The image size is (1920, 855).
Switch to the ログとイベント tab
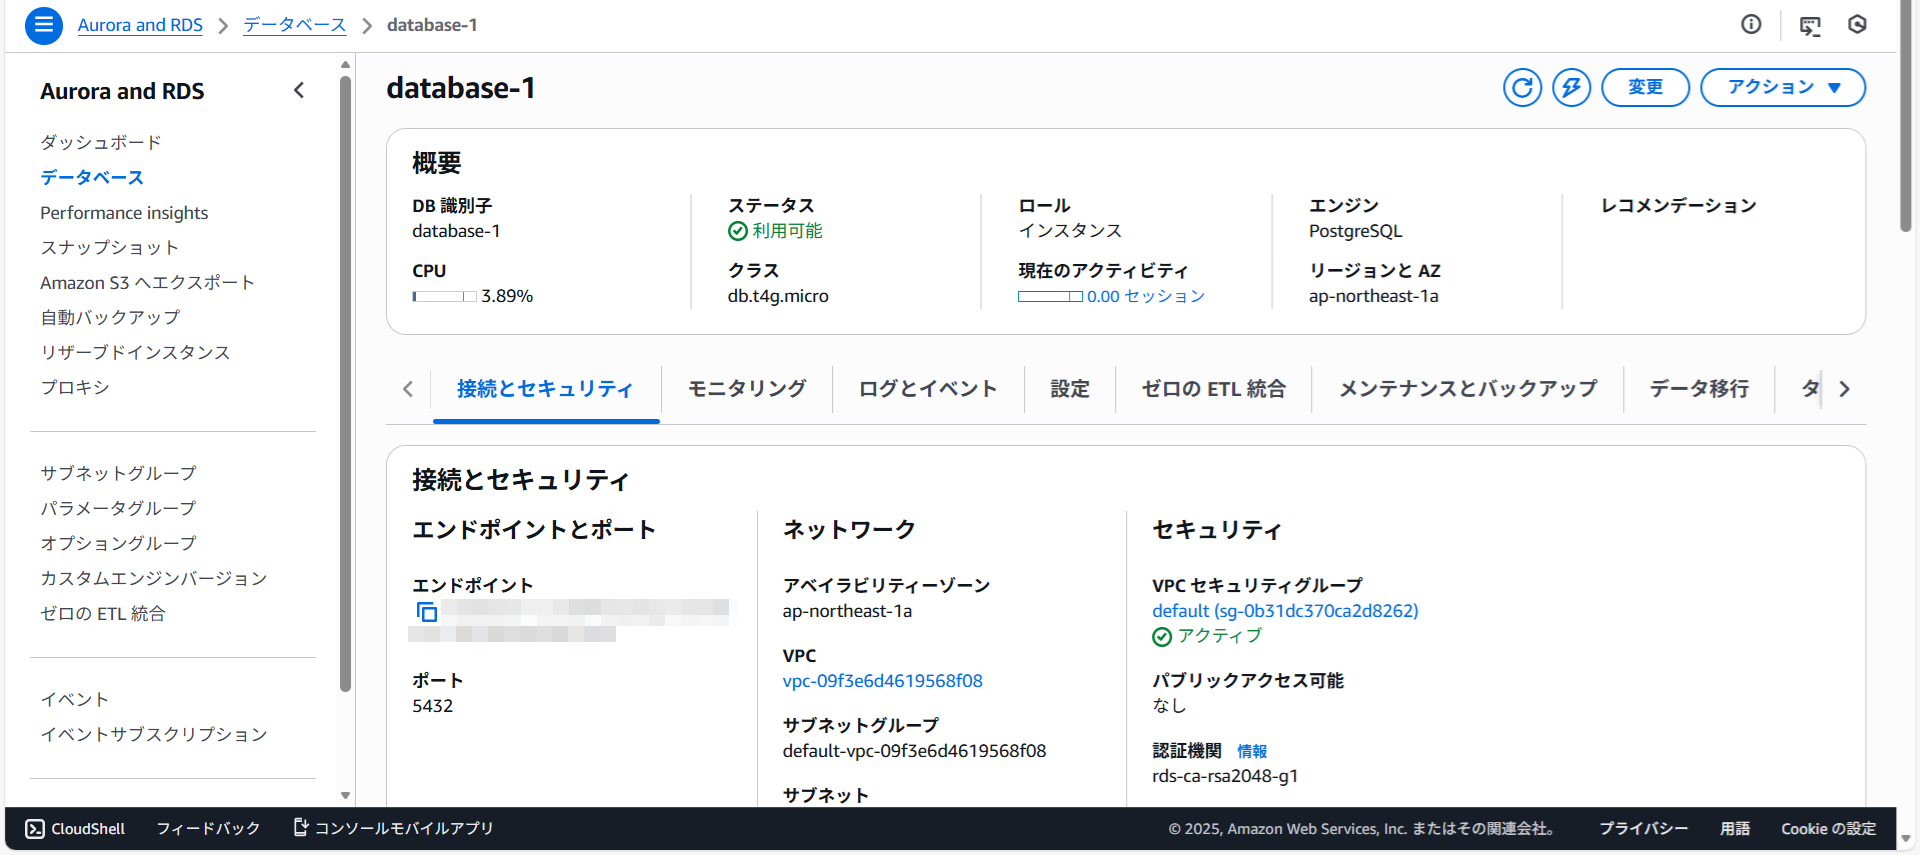[x=927, y=389]
